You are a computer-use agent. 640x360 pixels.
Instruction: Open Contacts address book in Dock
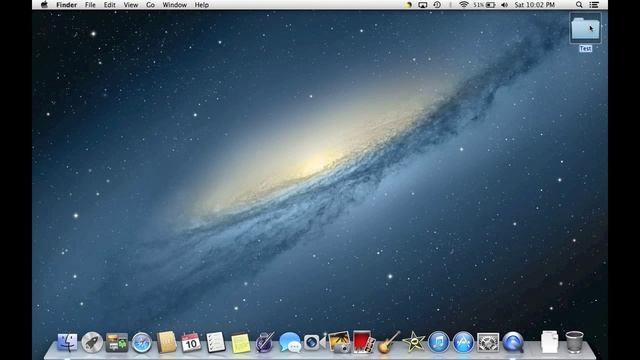[x=167, y=342]
